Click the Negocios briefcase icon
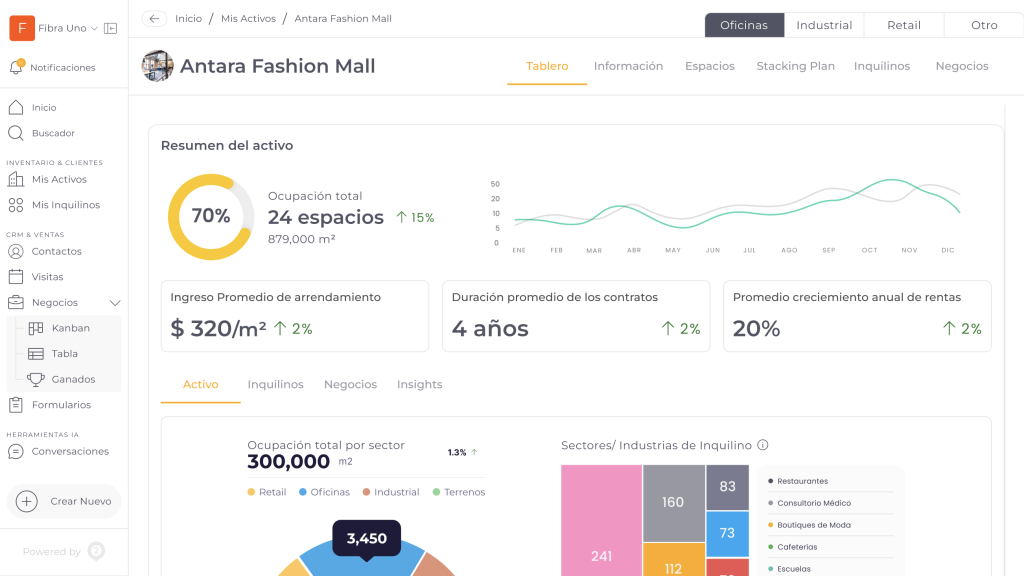This screenshot has width=1024, height=576. click(16, 302)
